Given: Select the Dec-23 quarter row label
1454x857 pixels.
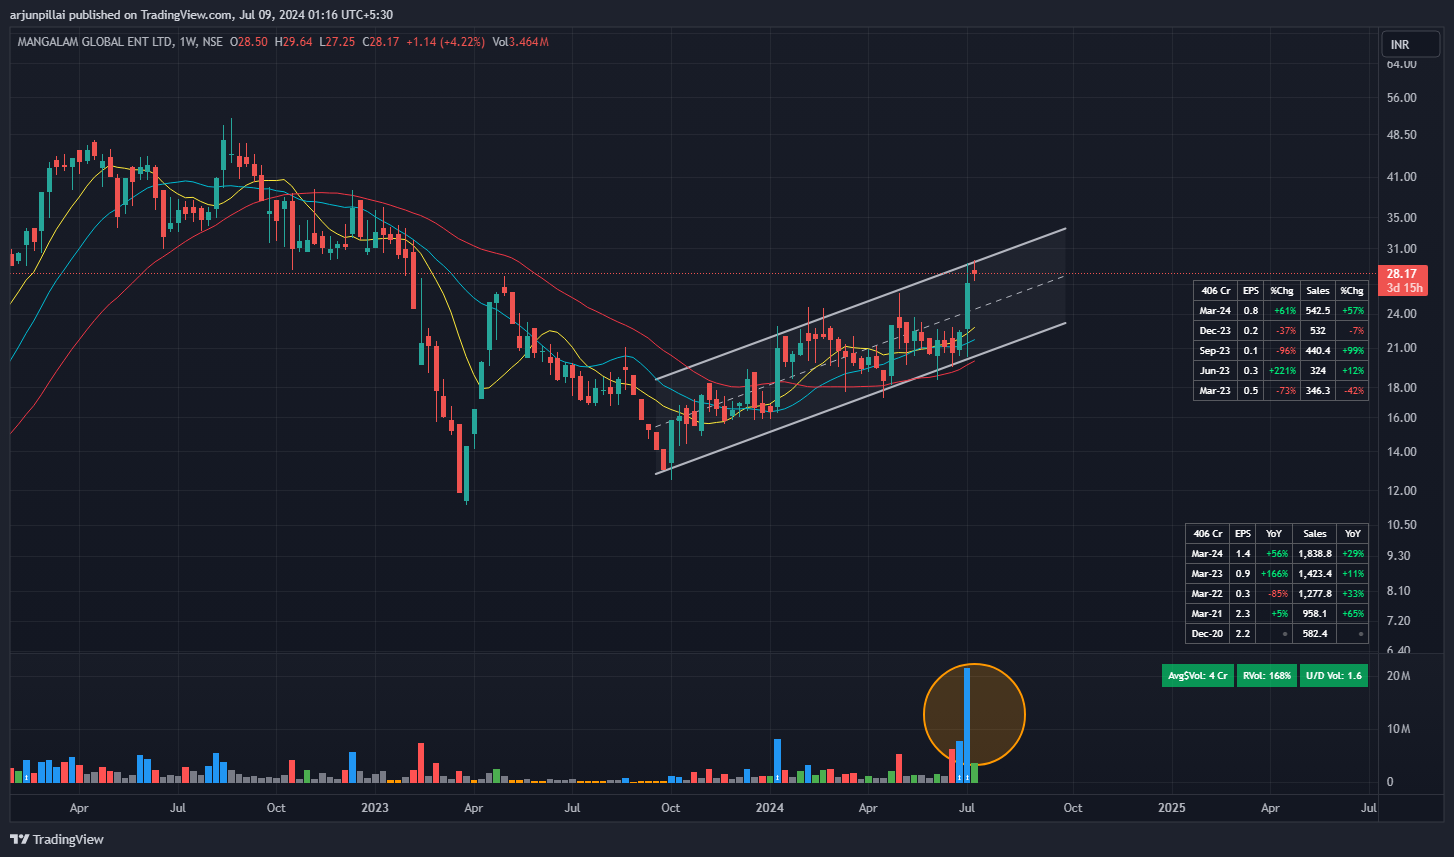Looking at the screenshot, I should pos(1216,330).
